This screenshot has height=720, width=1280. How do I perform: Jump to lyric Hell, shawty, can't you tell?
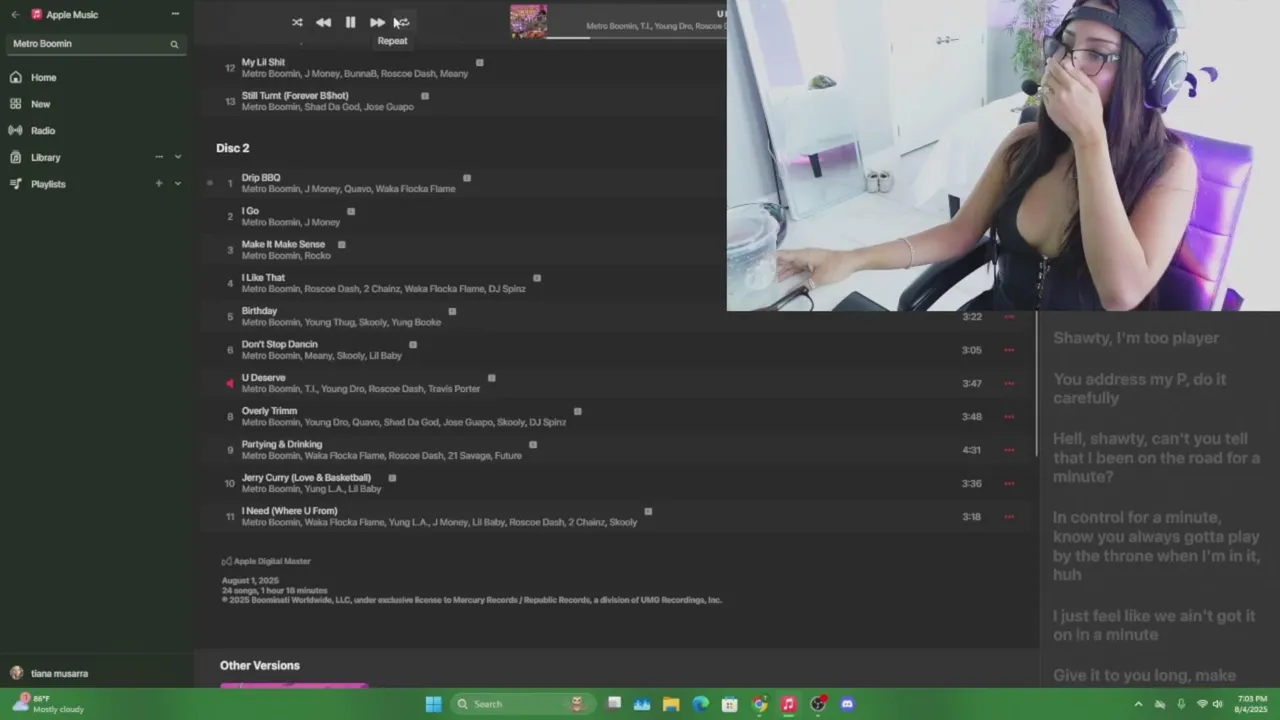coord(1156,458)
